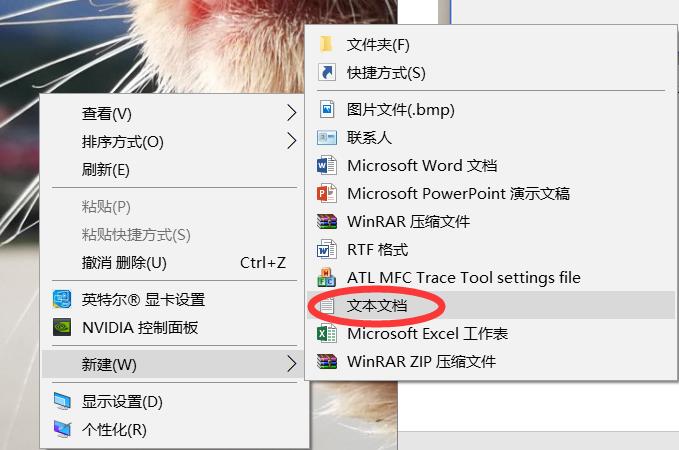The height and width of the screenshot is (450, 679).
Task: Click the contact card icon beside 联系人
Action: (327, 138)
